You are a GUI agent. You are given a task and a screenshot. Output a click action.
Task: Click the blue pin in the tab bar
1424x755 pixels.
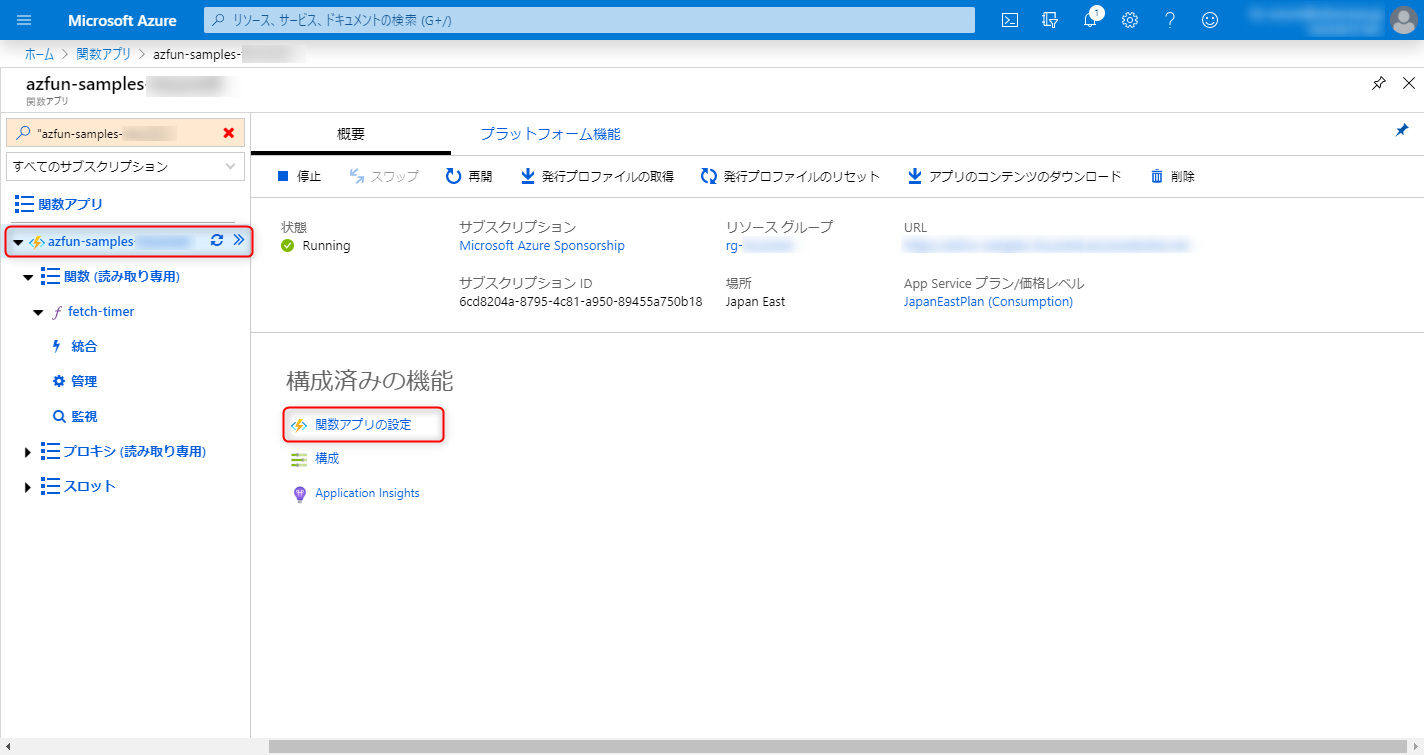click(1402, 131)
